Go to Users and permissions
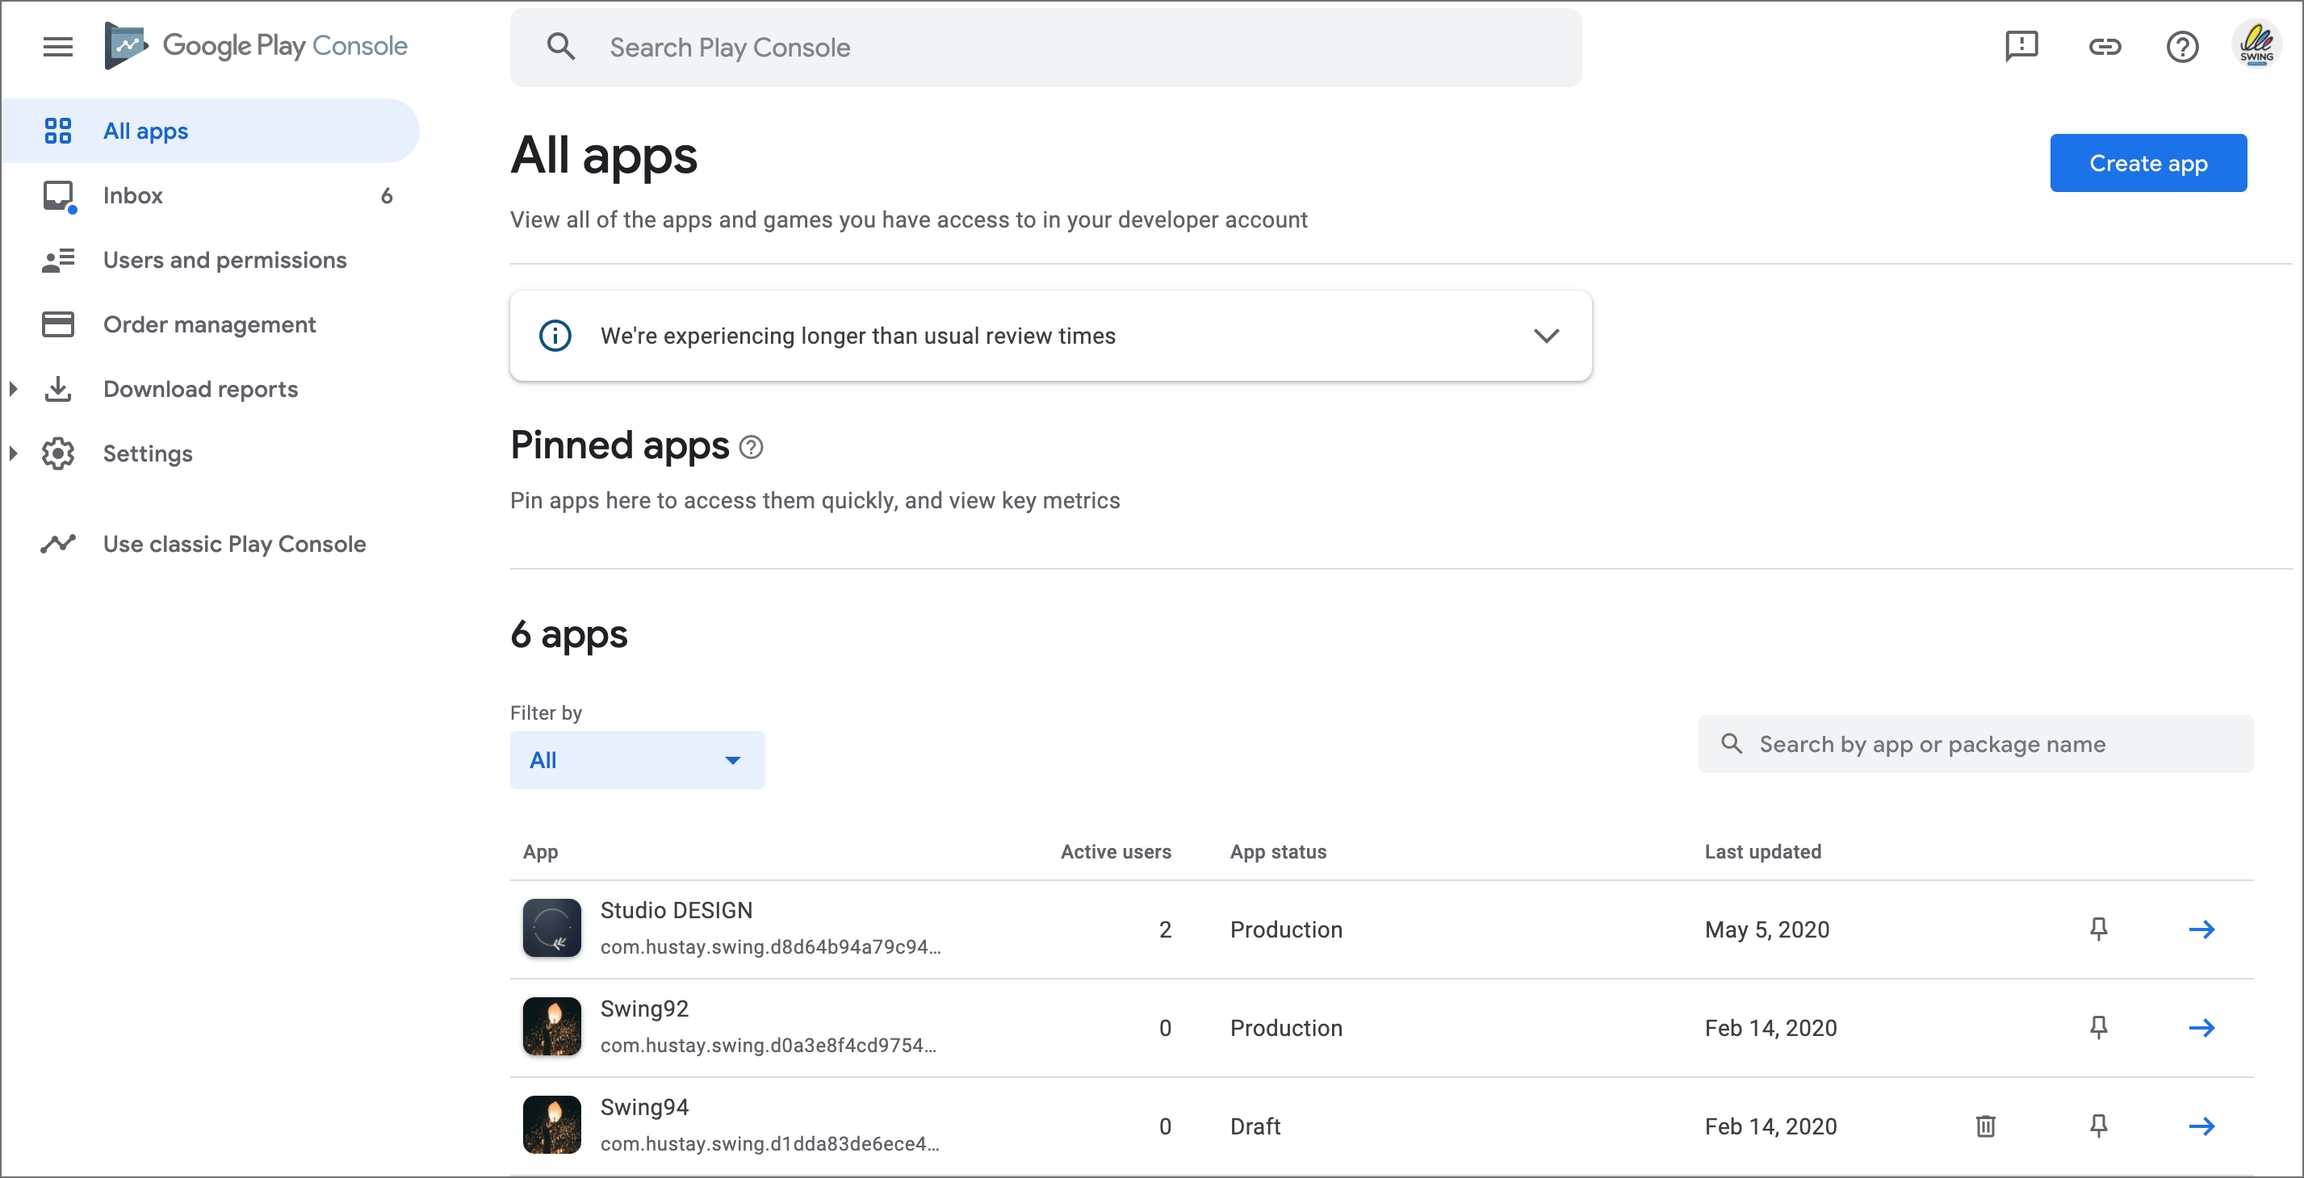2304x1178 pixels. pos(211,260)
